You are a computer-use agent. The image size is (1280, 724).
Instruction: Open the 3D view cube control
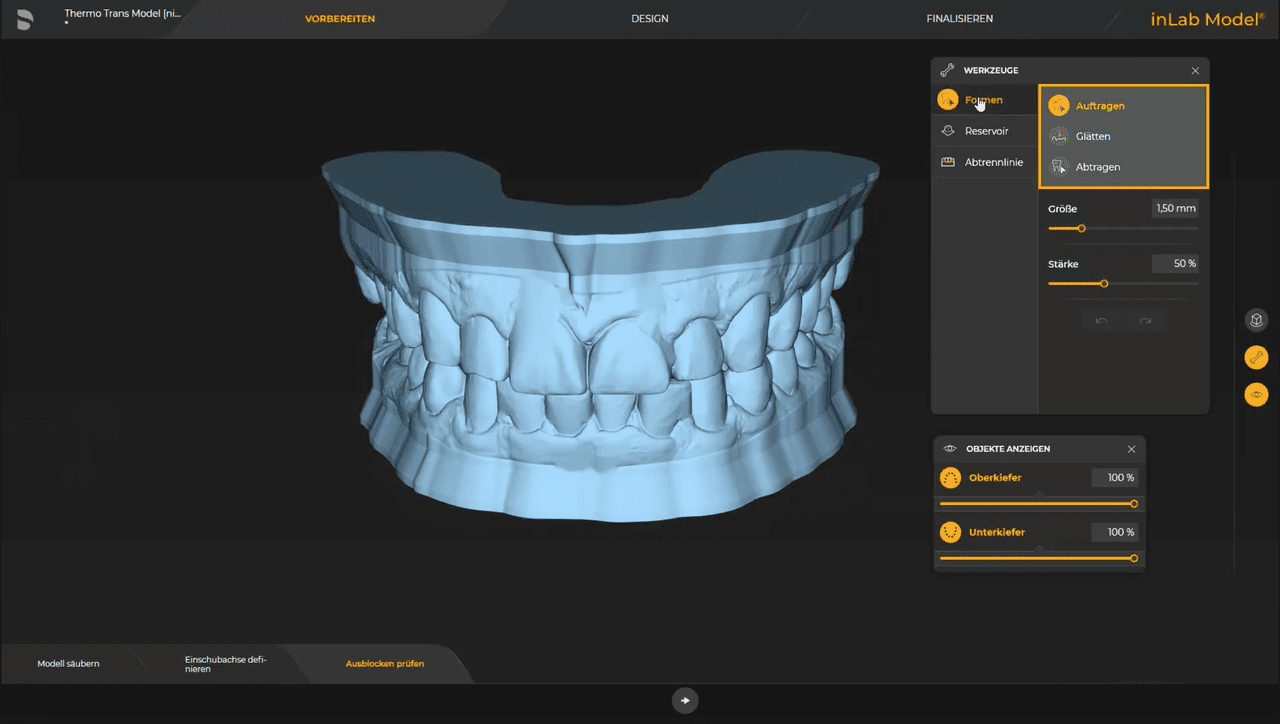coord(1256,320)
